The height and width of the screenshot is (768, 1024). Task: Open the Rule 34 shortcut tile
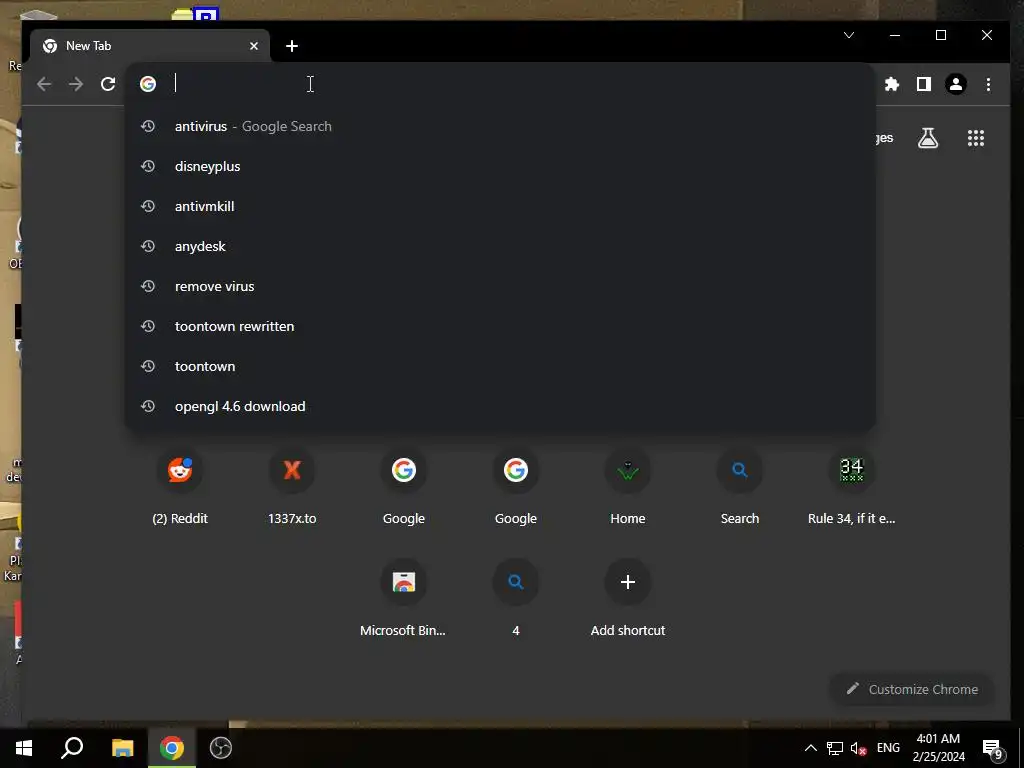coord(852,487)
